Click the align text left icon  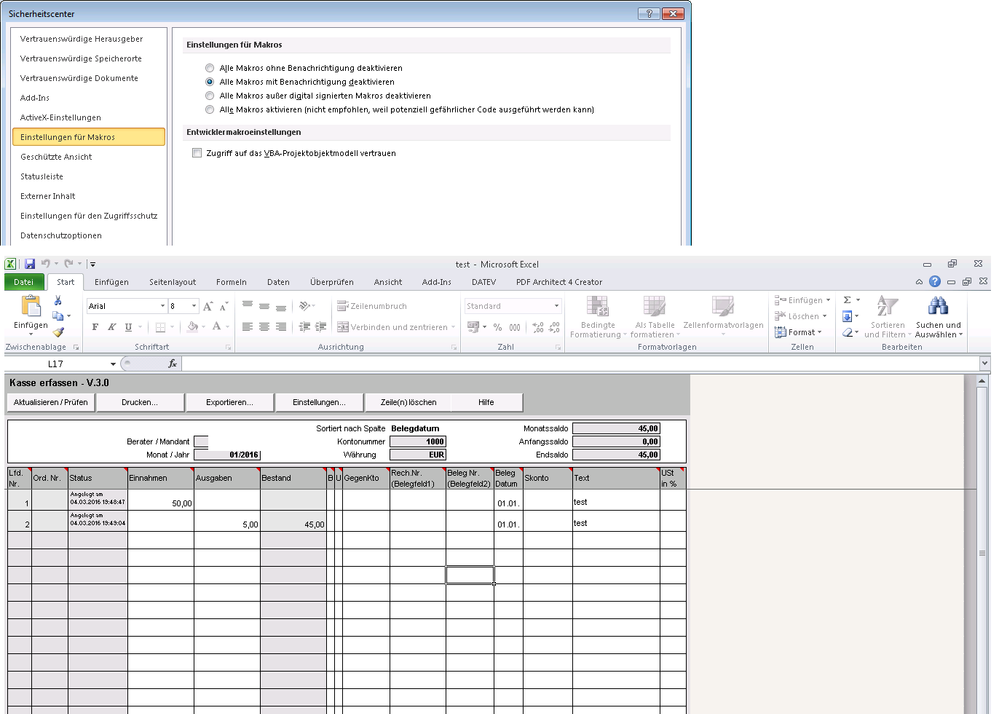pyautogui.click(x=247, y=327)
